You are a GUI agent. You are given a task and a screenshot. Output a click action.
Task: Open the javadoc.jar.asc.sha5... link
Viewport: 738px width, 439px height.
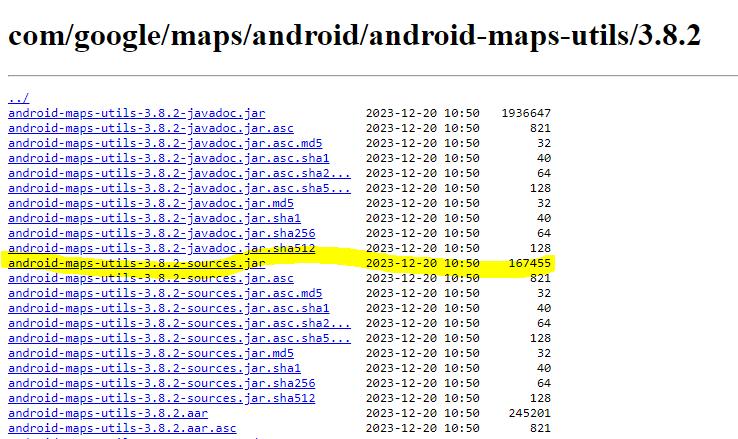point(179,189)
